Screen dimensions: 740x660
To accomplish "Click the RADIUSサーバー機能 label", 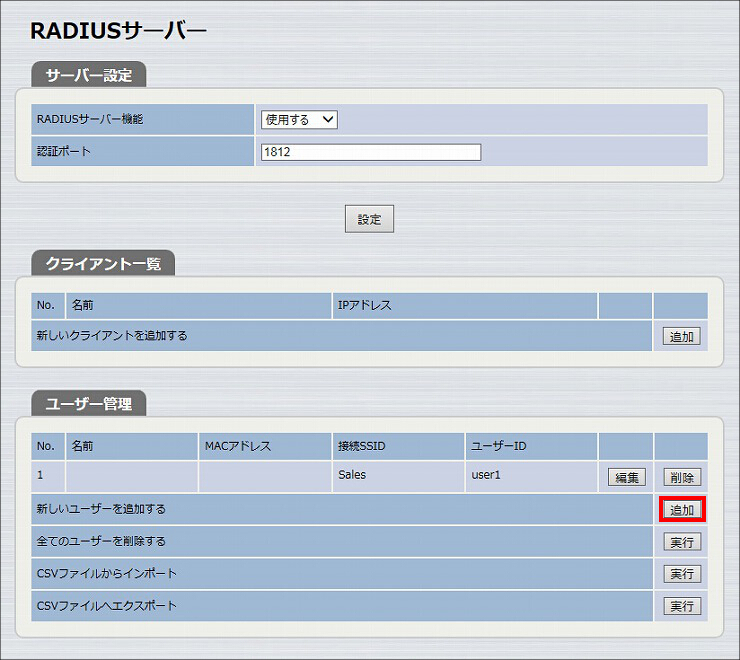I will tap(90, 119).
